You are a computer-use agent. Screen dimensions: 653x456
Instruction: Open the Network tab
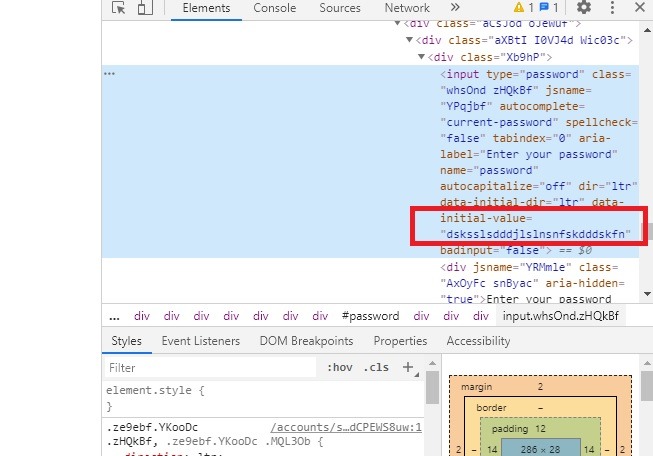tap(407, 8)
